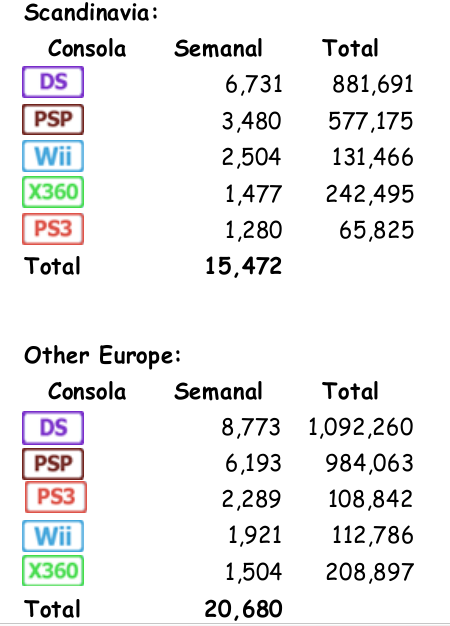
Task: Click the PS3 badge in Other Europe
Action: (x=56, y=497)
